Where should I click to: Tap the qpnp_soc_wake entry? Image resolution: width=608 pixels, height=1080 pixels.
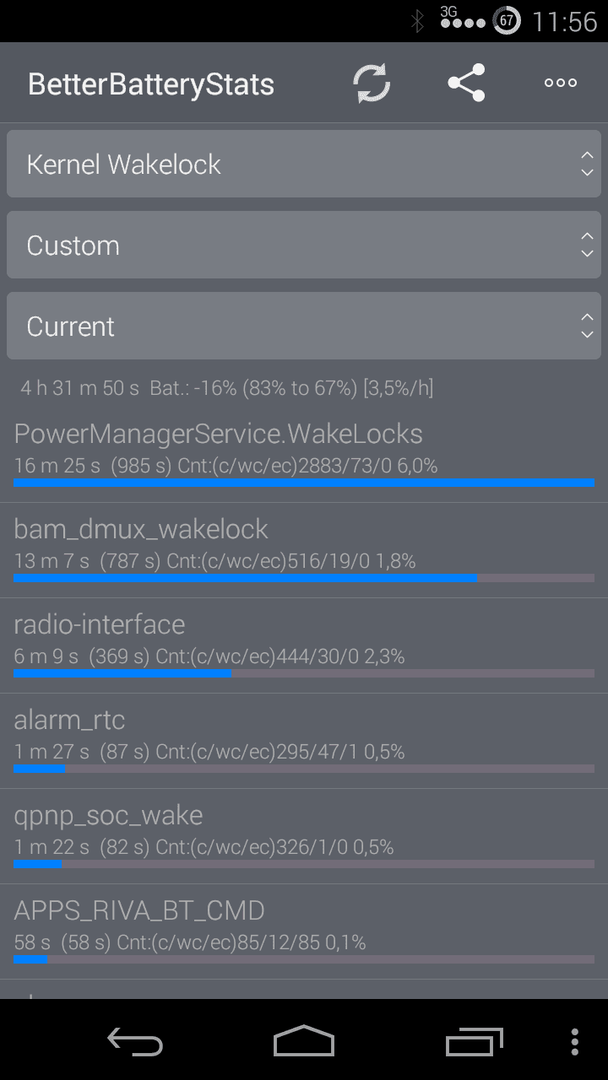(x=304, y=836)
